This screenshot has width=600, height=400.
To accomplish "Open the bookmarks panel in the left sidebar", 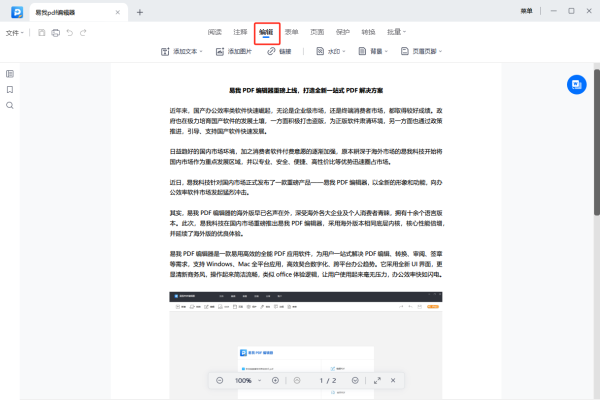I will (x=10, y=90).
